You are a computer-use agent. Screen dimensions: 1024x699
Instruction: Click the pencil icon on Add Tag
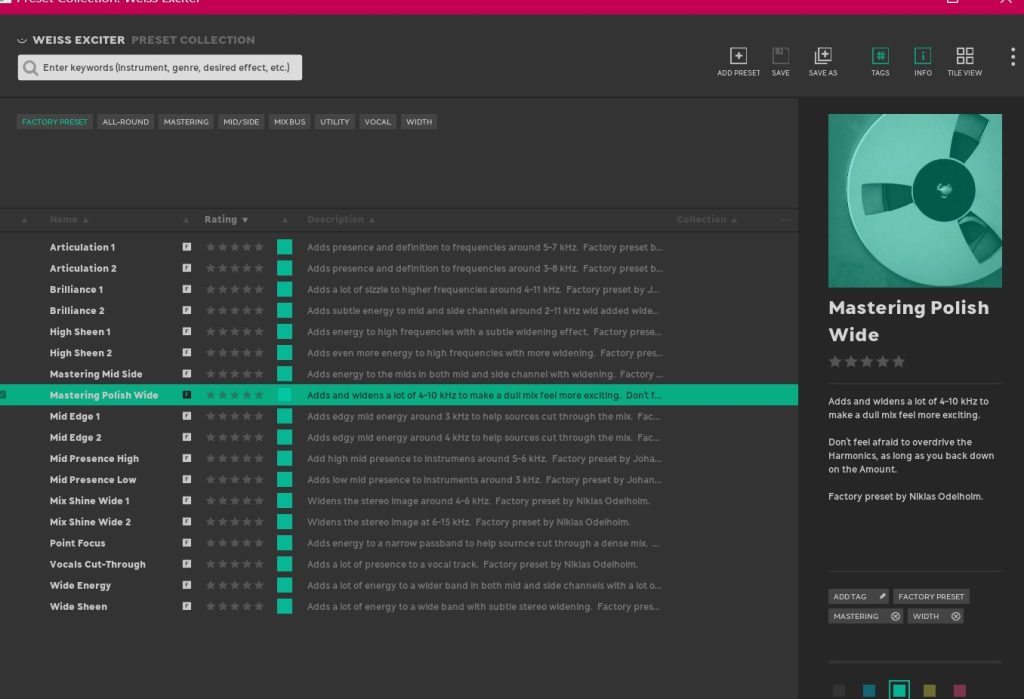pos(882,597)
